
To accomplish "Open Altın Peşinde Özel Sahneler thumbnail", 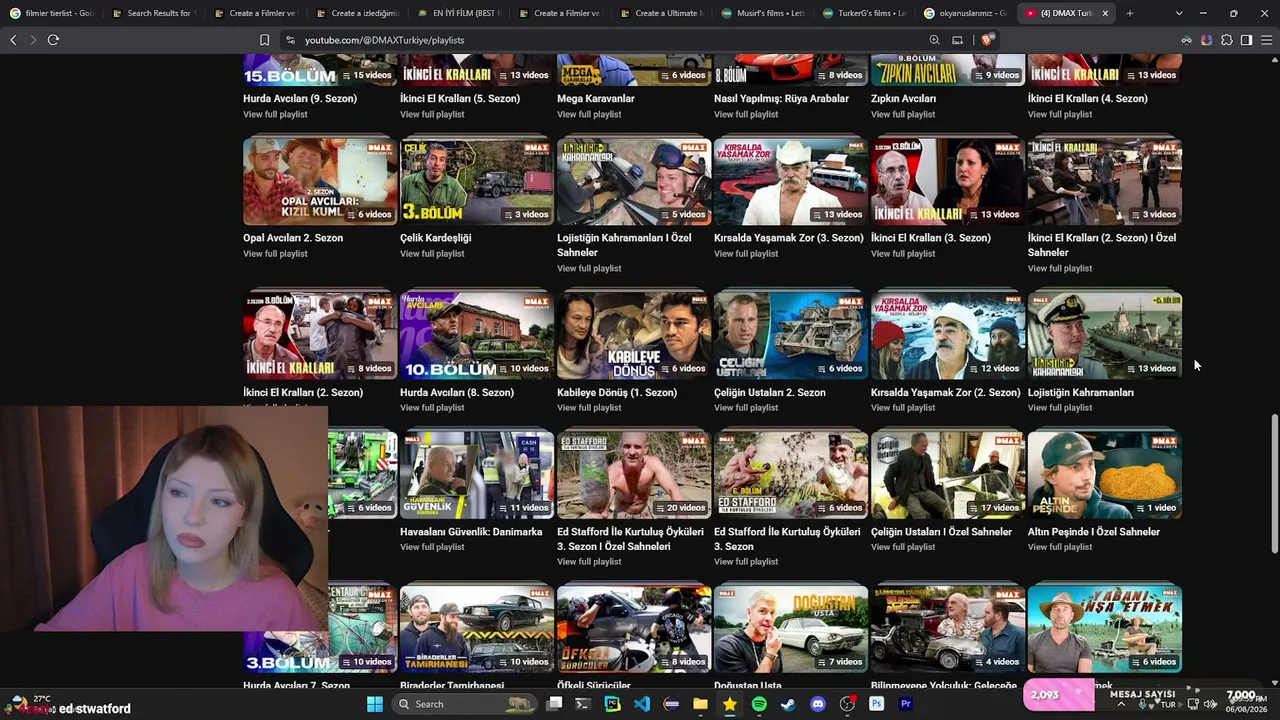I will pos(1105,475).
